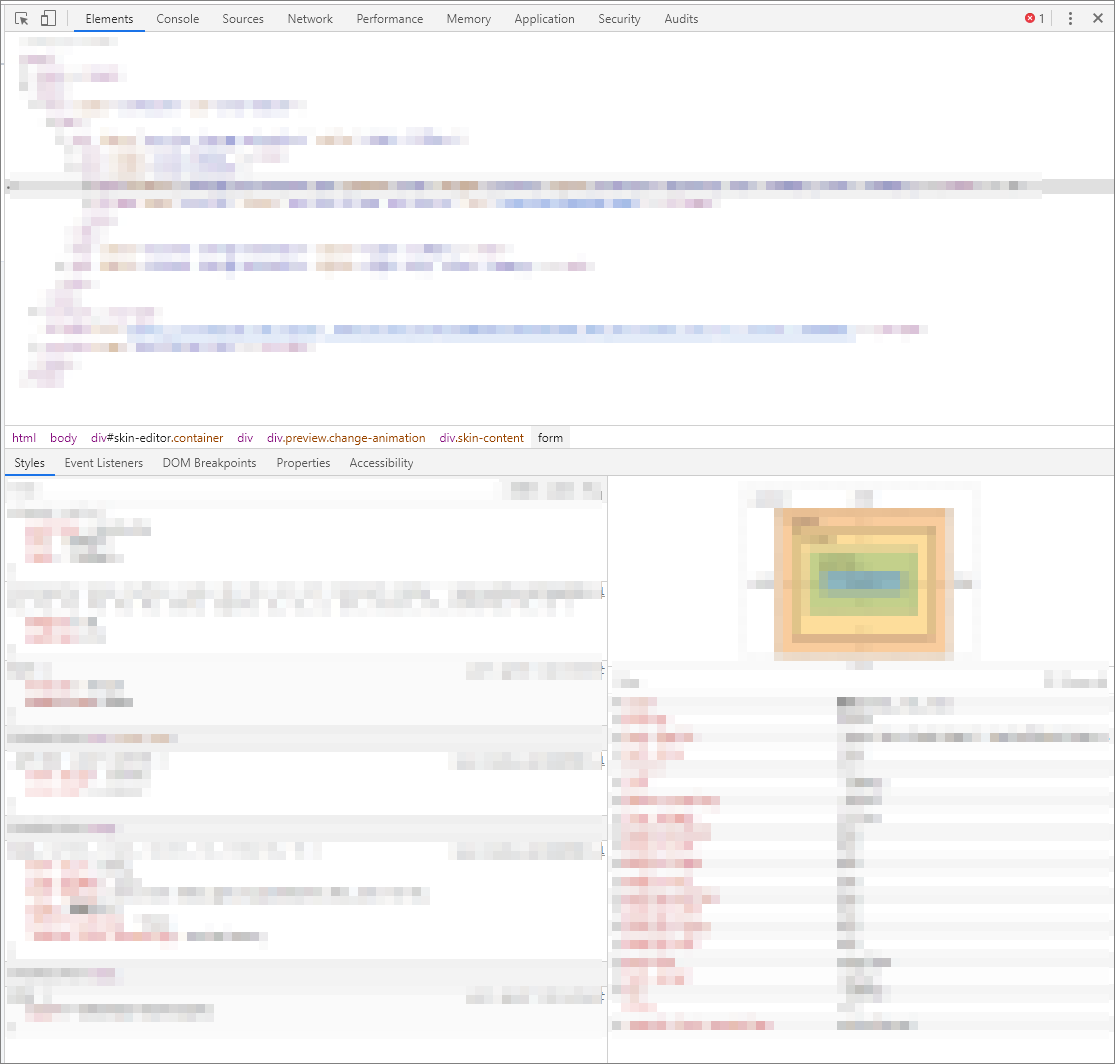Select the html breadcrumb

pos(24,438)
